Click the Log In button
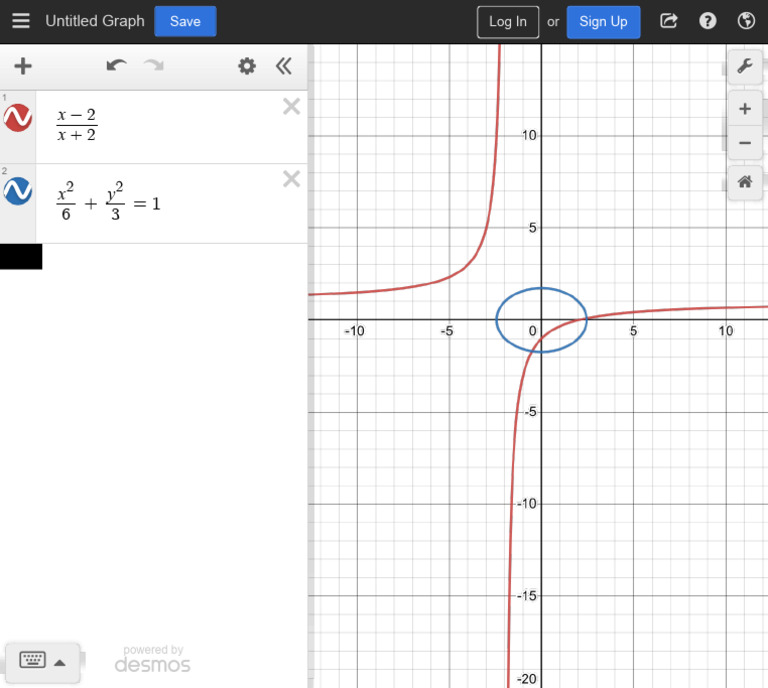This screenshot has width=768, height=688. click(508, 21)
